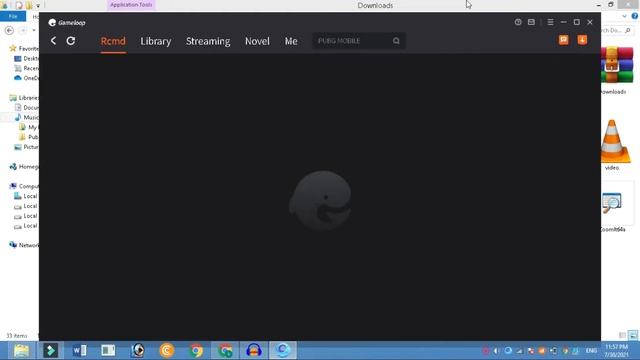This screenshot has width=640, height=360.
Task: Select OneDrive in Explorer sidebar
Action: (x=27, y=78)
